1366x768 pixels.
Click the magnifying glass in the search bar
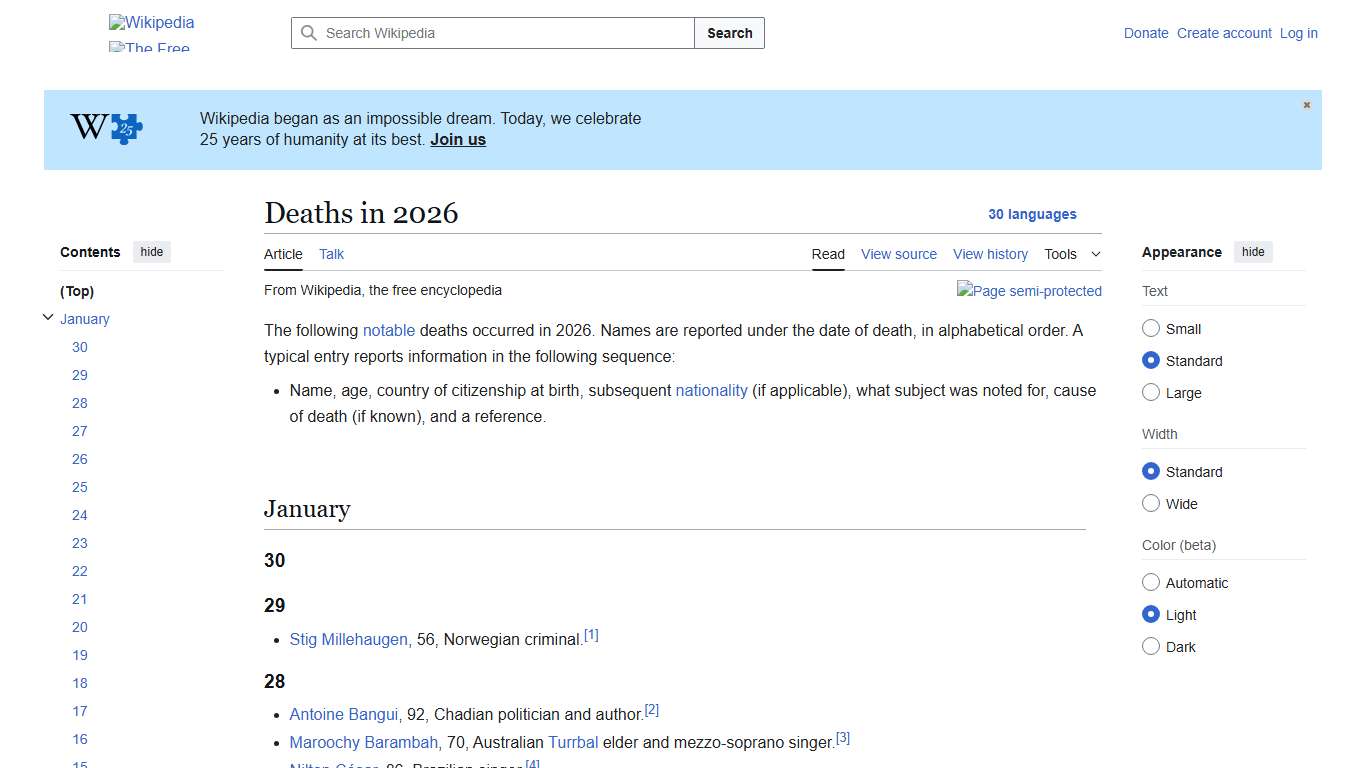click(309, 33)
